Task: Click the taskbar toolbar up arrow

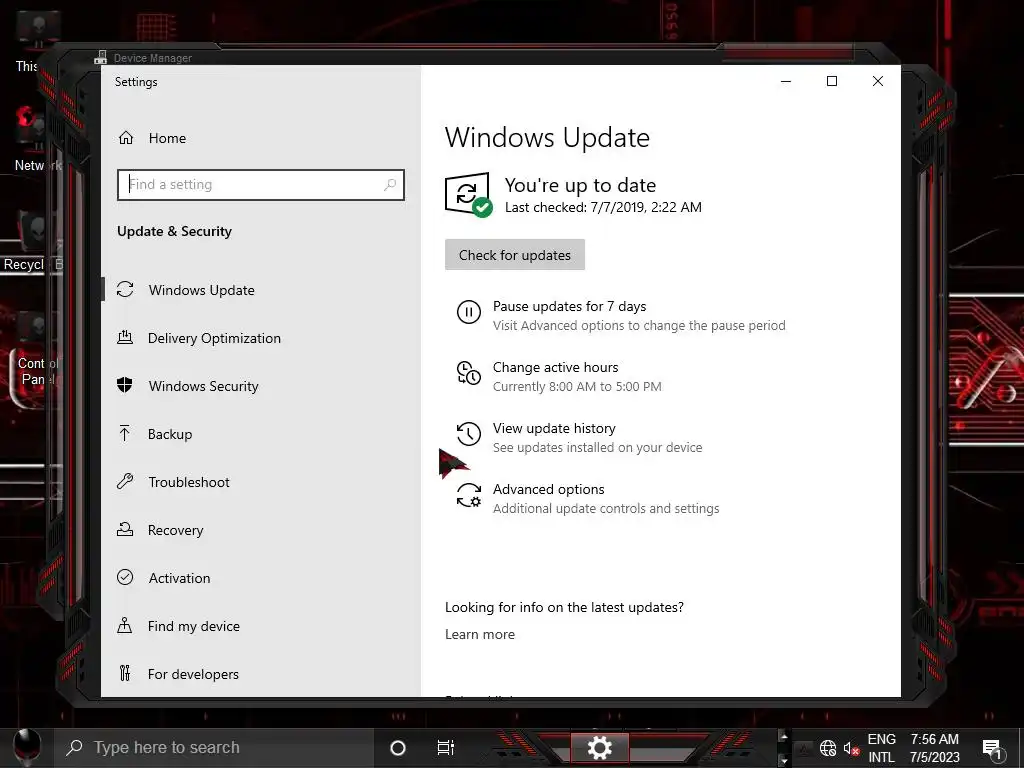Action: [783, 737]
